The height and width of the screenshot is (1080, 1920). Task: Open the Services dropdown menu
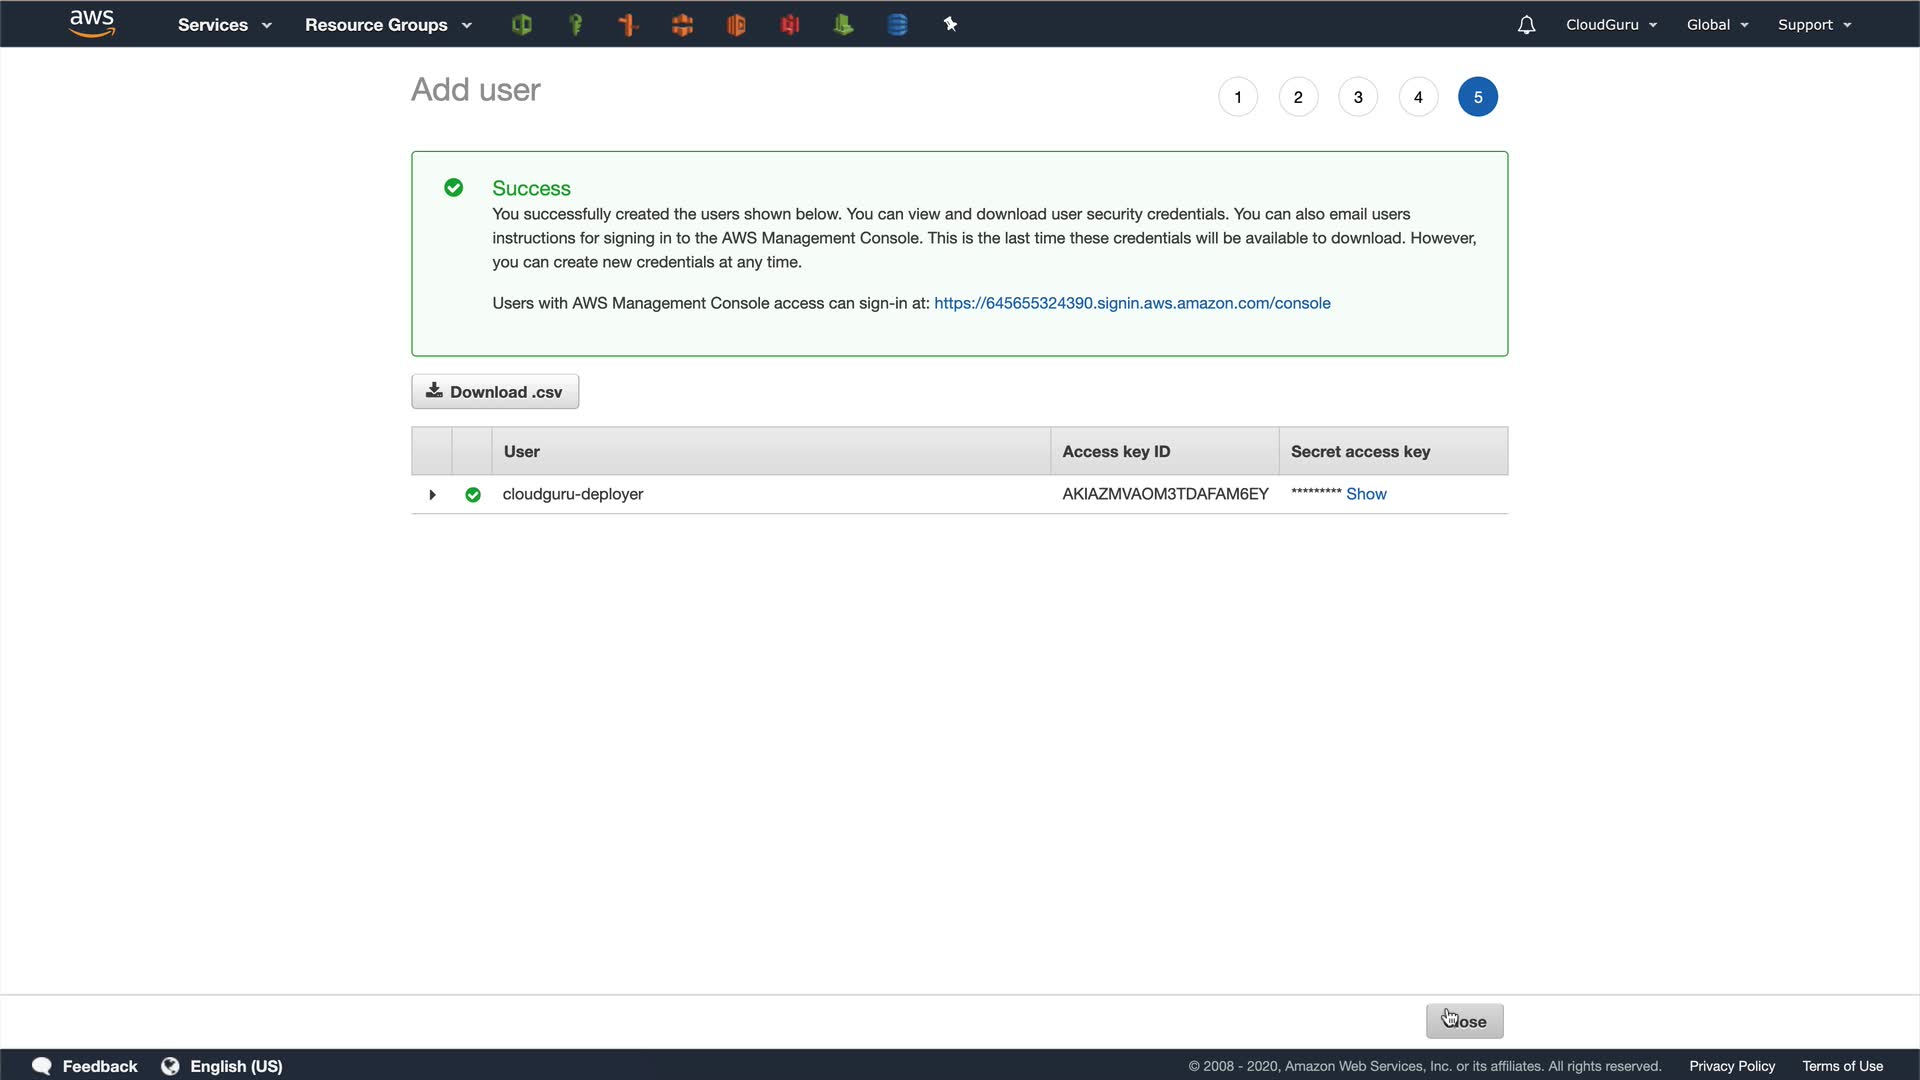pyautogui.click(x=224, y=25)
